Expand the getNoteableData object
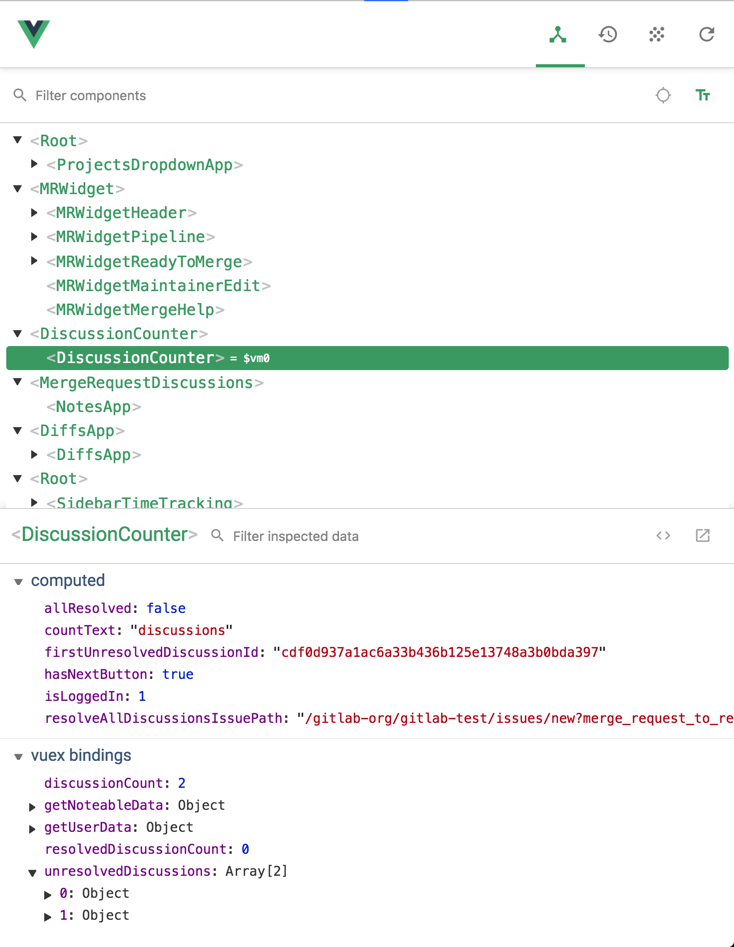Screen dimensions: 734x947 [33, 806]
